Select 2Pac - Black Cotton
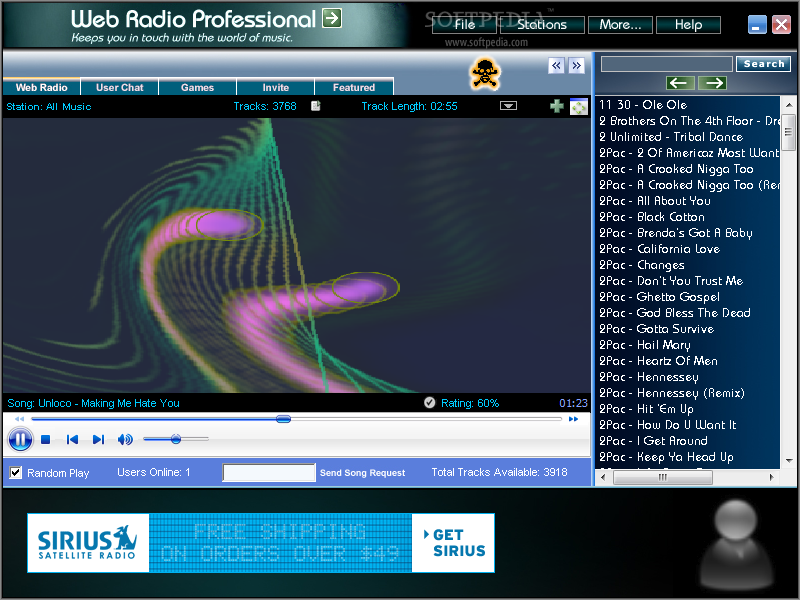Image resolution: width=800 pixels, height=600 pixels. 652,217
